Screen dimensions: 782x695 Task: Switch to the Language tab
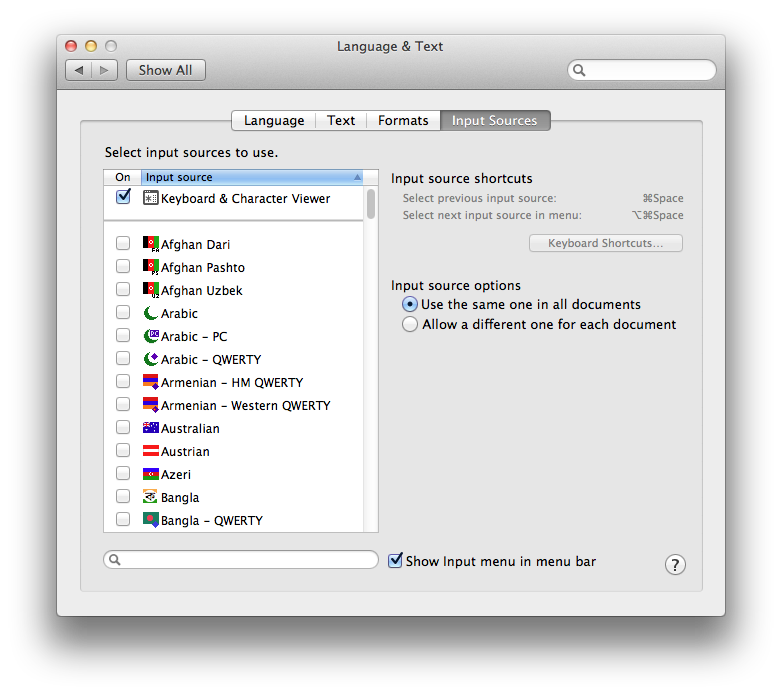[x=274, y=121]
